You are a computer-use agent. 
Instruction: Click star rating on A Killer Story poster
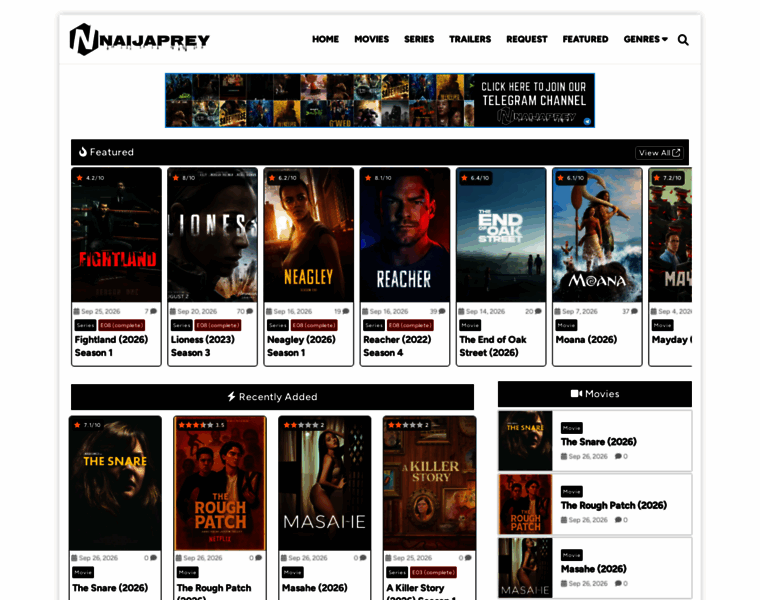(408, 425)
